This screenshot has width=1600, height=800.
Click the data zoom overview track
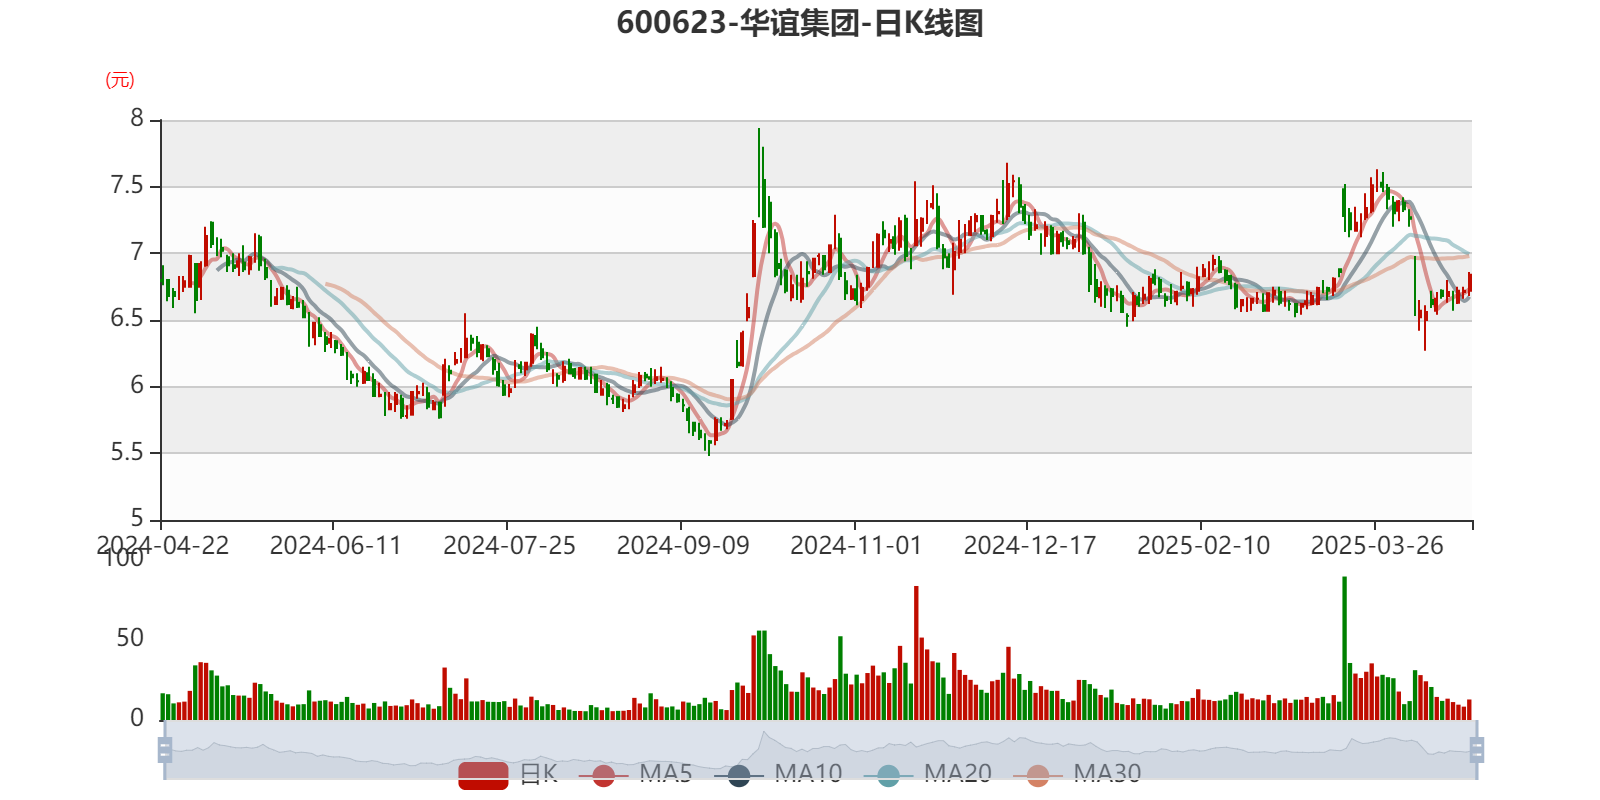(820, 749)
